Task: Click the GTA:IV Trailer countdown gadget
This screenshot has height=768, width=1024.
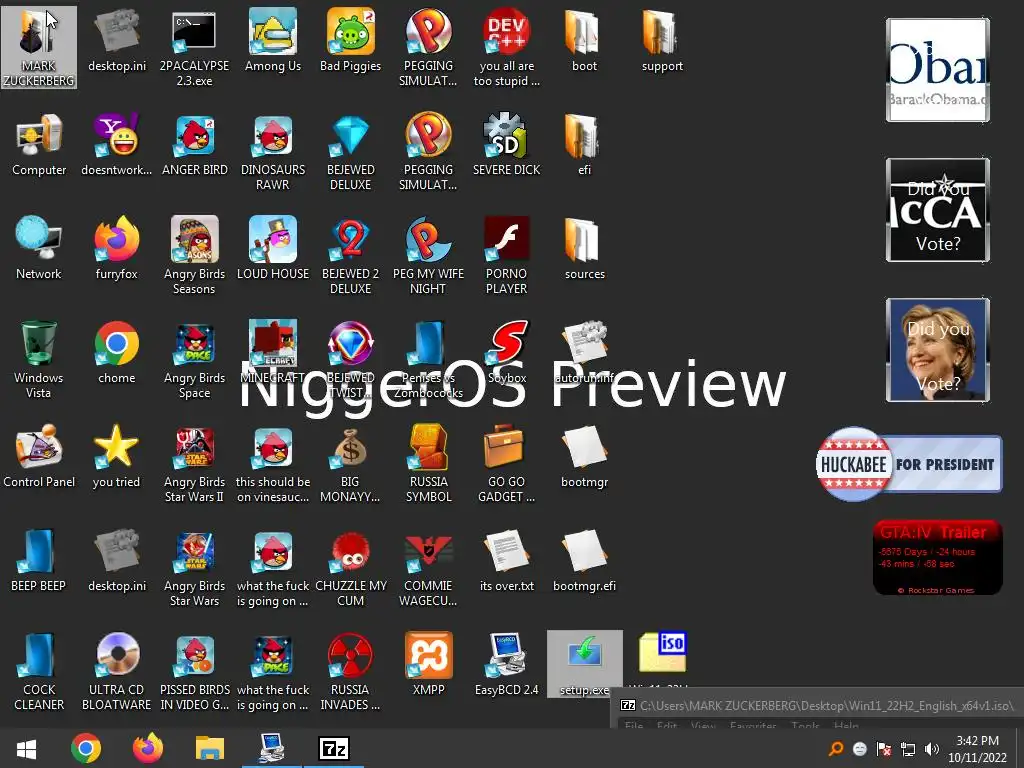Action: click(x=937, y=557)
